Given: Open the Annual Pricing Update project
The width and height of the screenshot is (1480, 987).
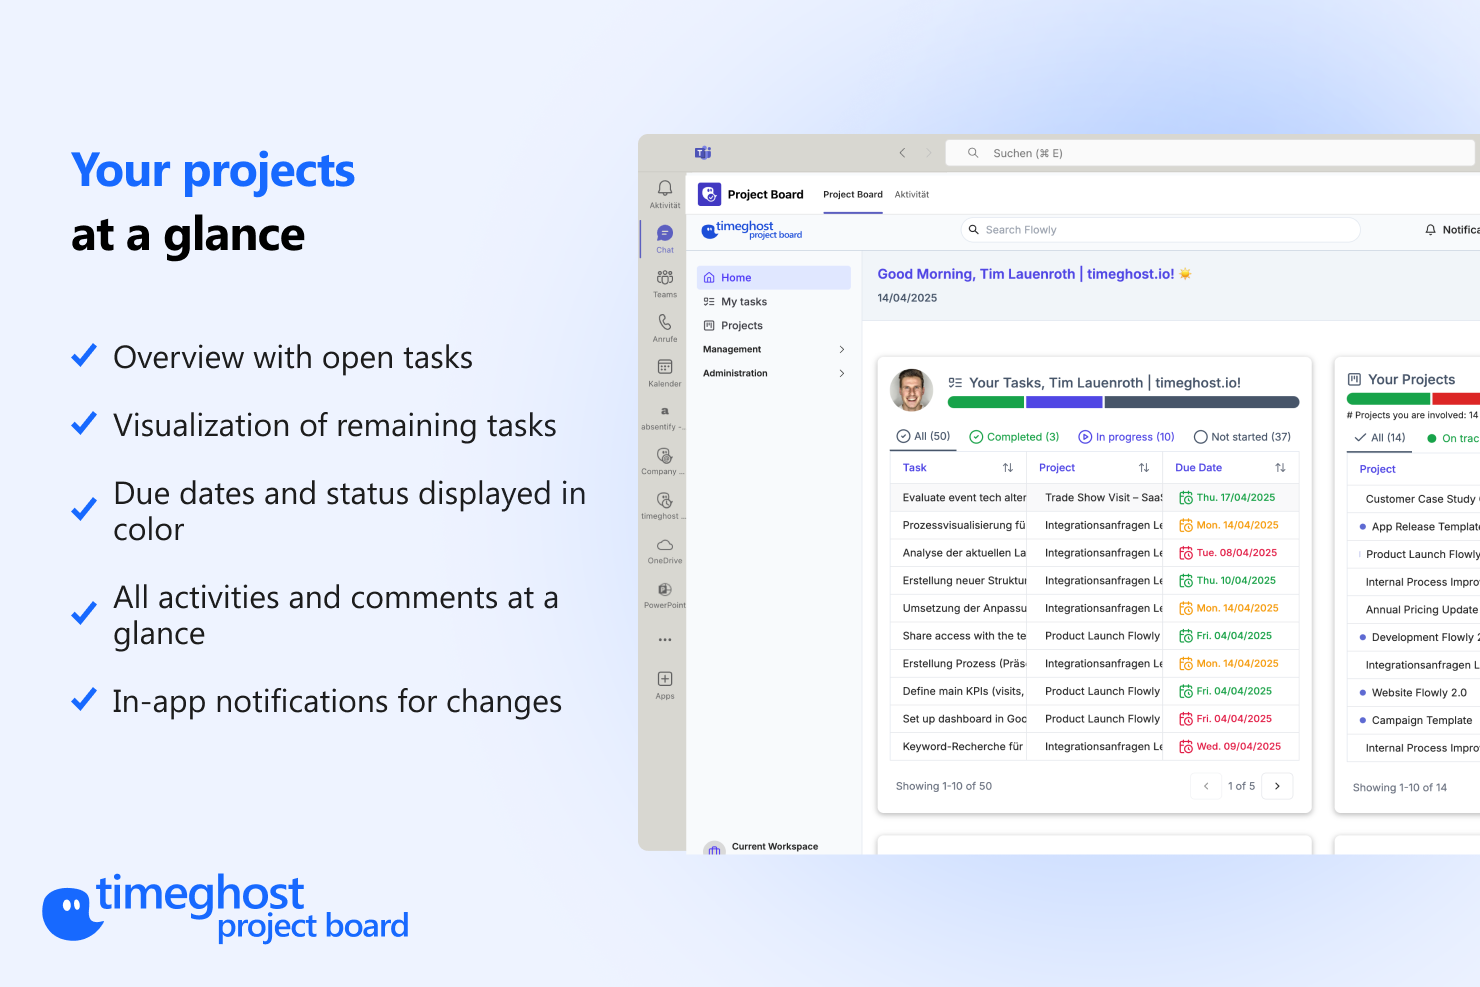Looking at the screenshot, I should click(x=1422, y=610).
